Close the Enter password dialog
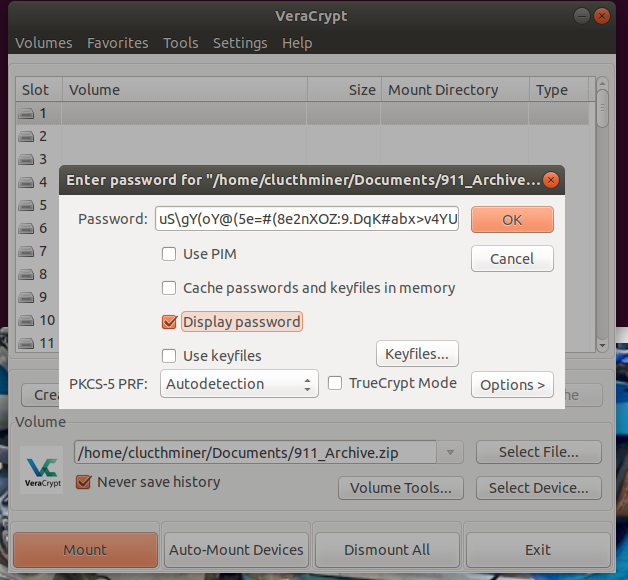 (551, 180)
